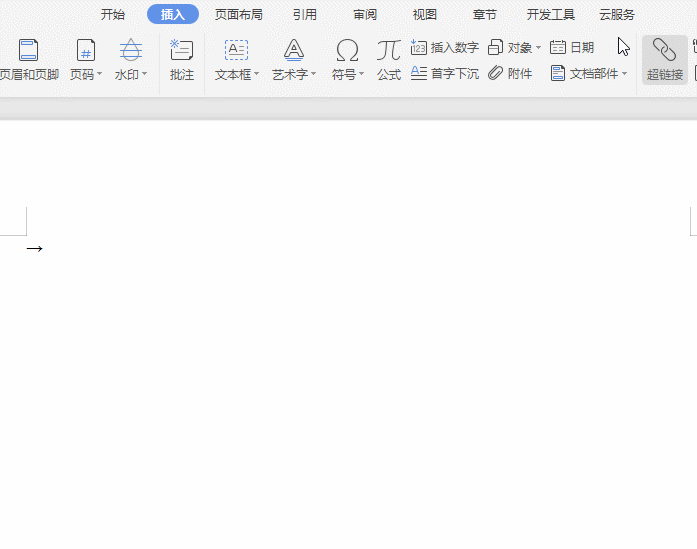Click the Word Art (艺术字) icon
Screen dimensions: 697x549
pyautogui.click(x=293, y=50)
